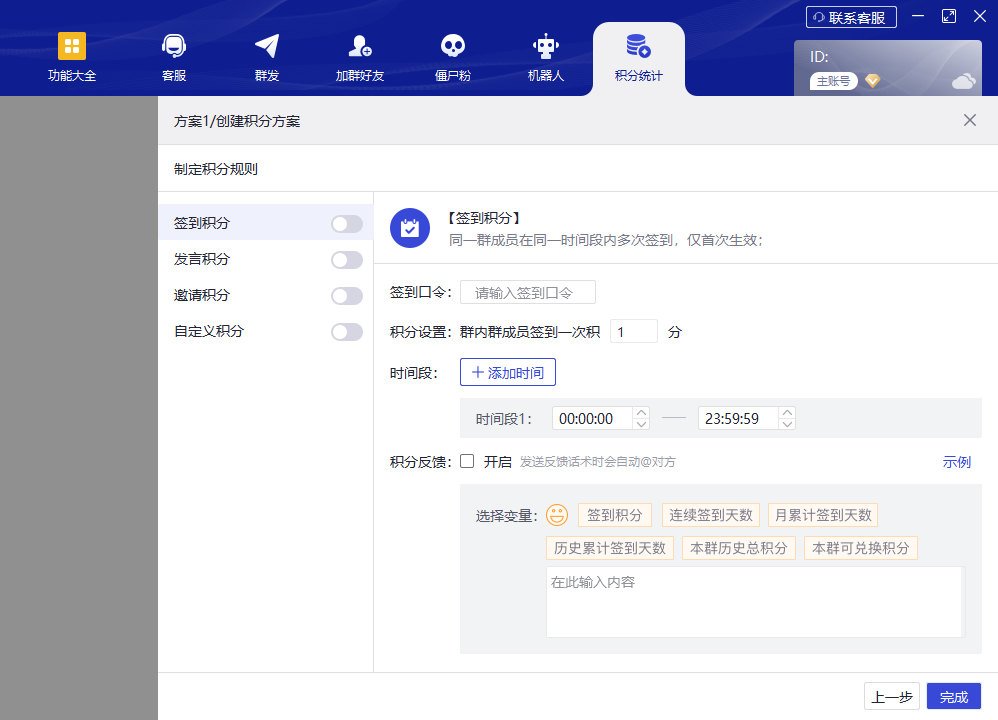998x720 pixels.
Task: Insert the 本群历史总积分 variable tag
Action: 739,548
